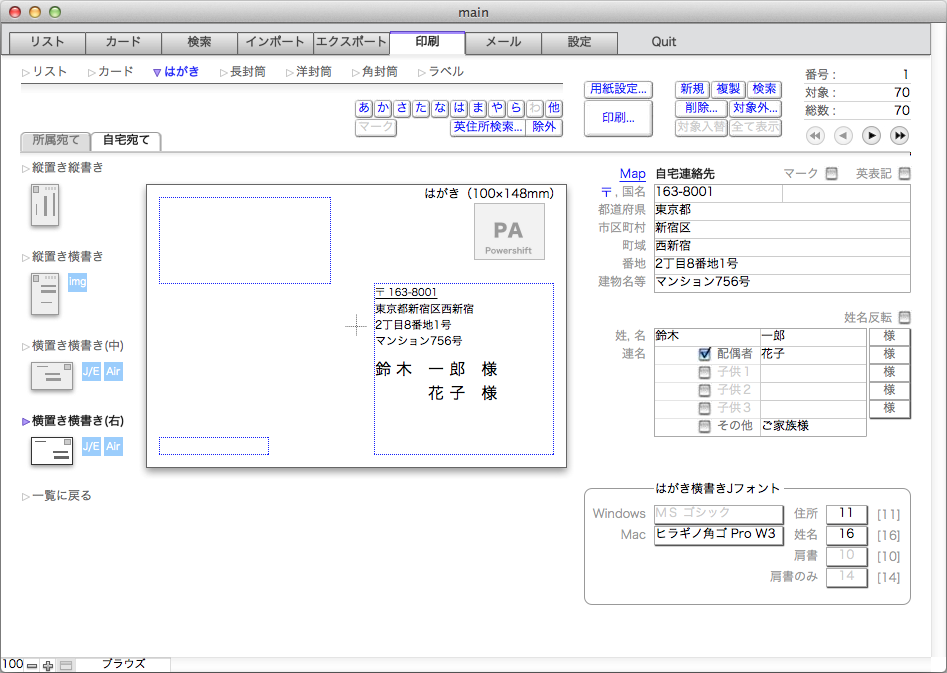The width and height of the screenshot is (947, 673).
Task: Open the Map link
Action: click(x=632, y=174)
